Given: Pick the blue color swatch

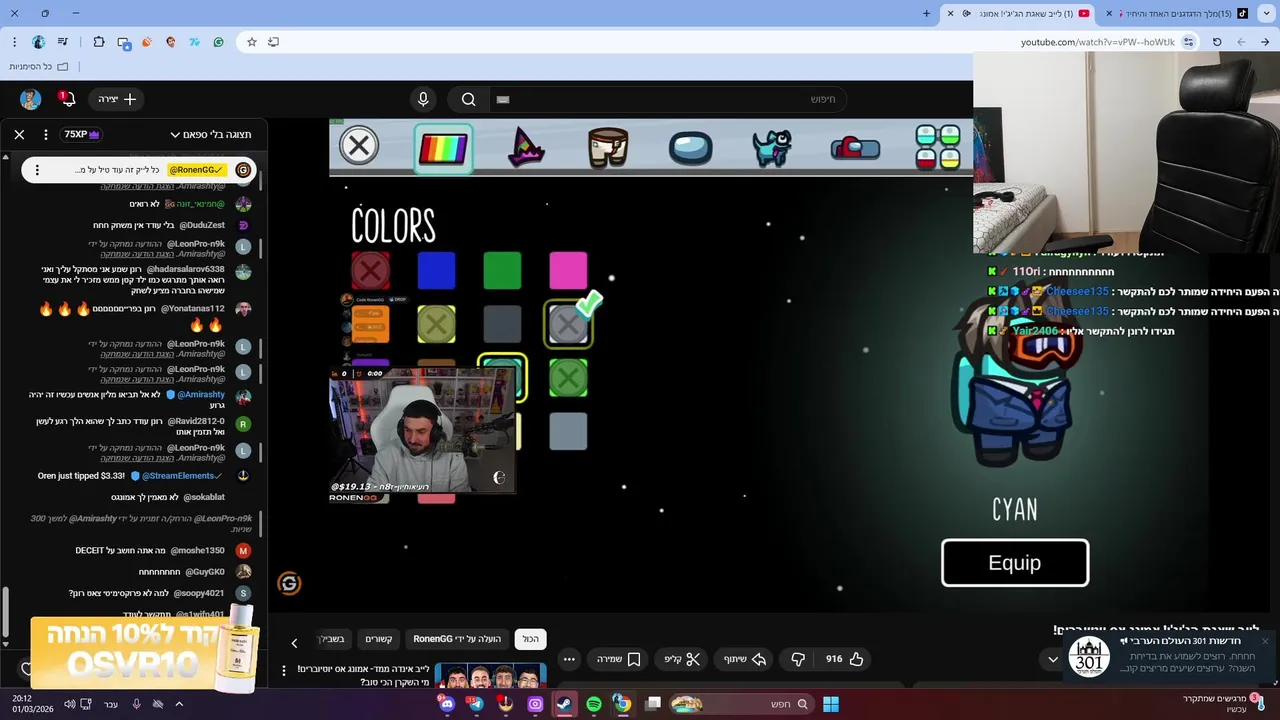Looking at the screenshot, I should (x=436, y=270).
